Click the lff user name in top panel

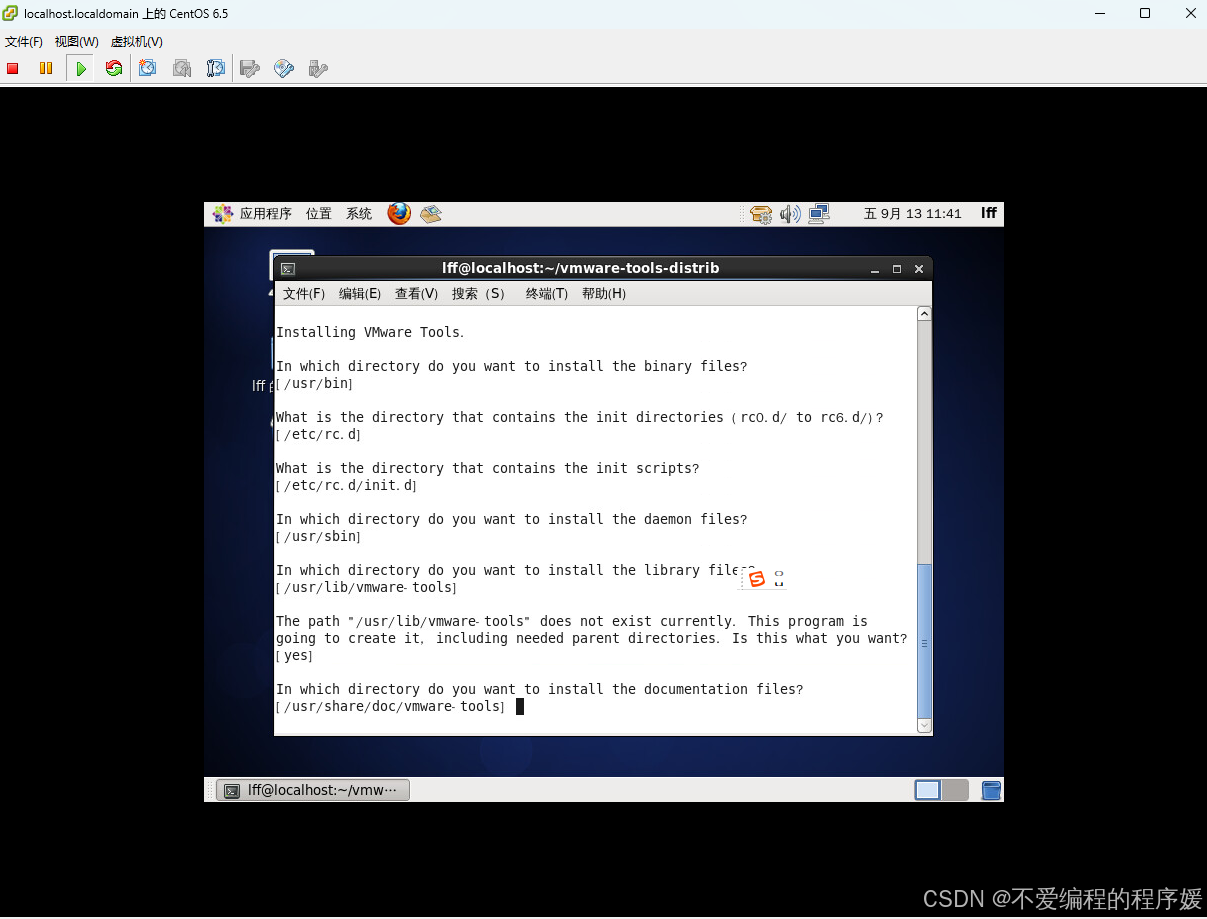pyautogui.click(x=989, y=213)
